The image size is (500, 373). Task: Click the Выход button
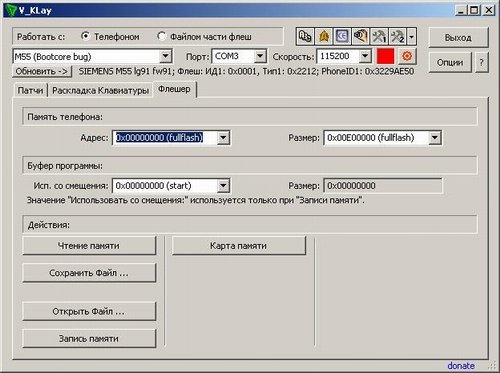click(458, 38)
